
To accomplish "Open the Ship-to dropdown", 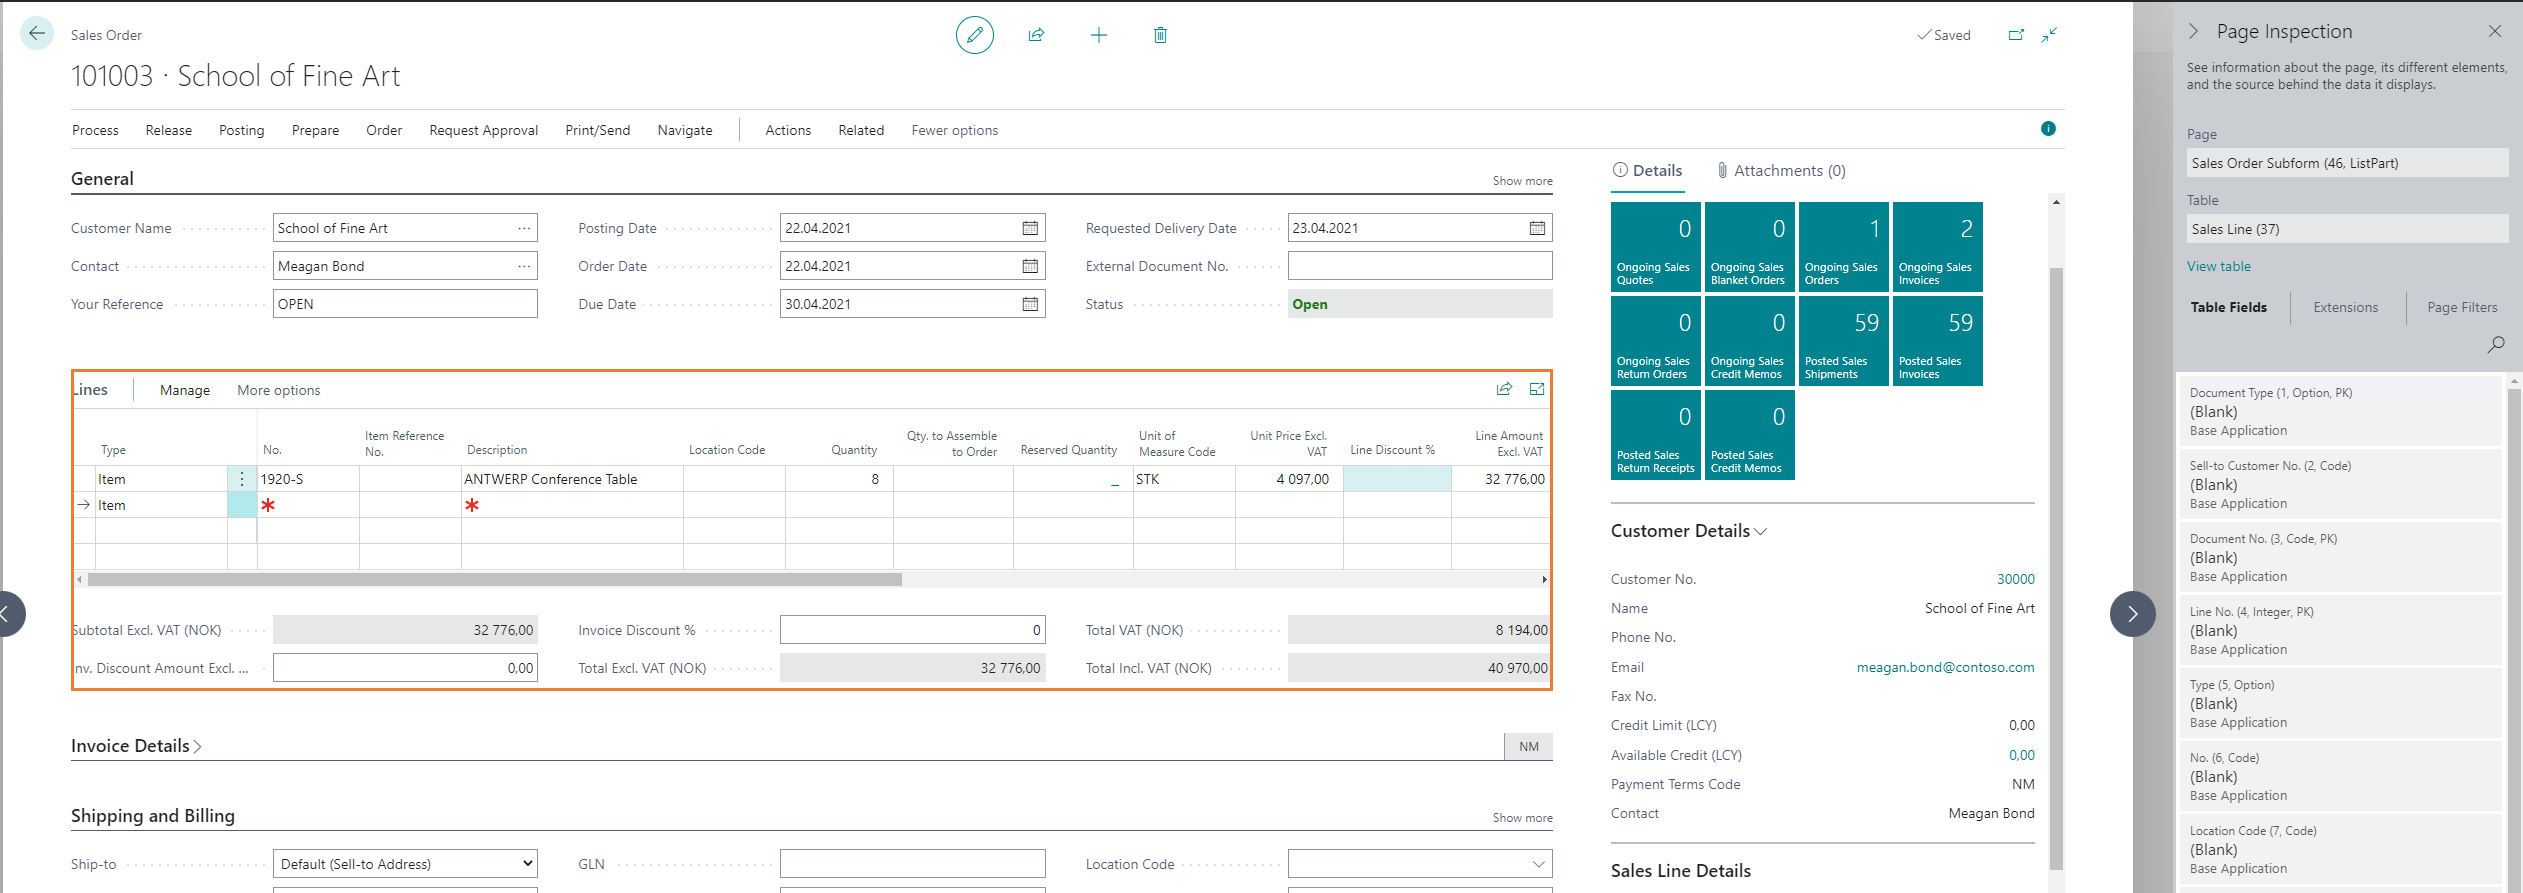I will [405, 864].
